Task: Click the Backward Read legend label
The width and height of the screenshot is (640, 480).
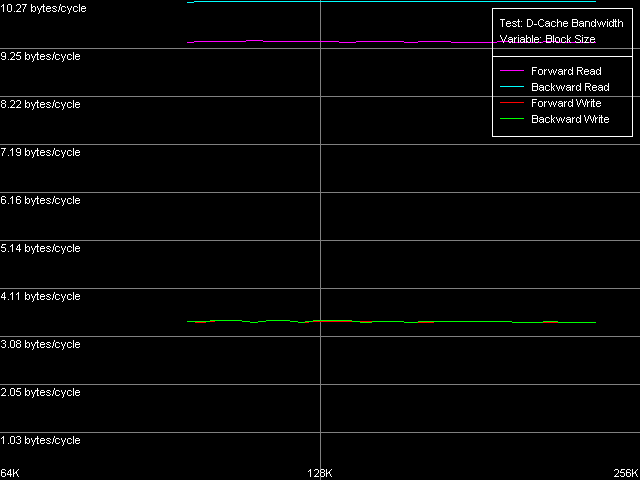Action: (x=570, y=87)
